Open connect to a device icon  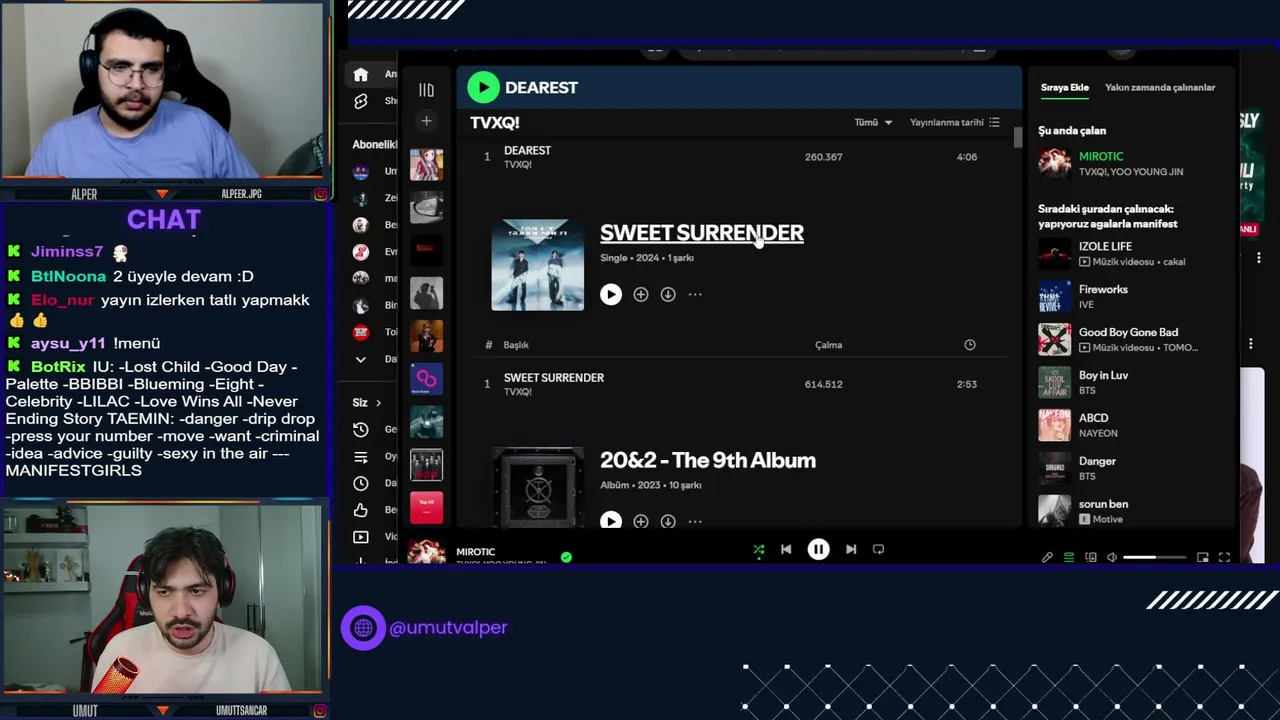click(1091, 557)
